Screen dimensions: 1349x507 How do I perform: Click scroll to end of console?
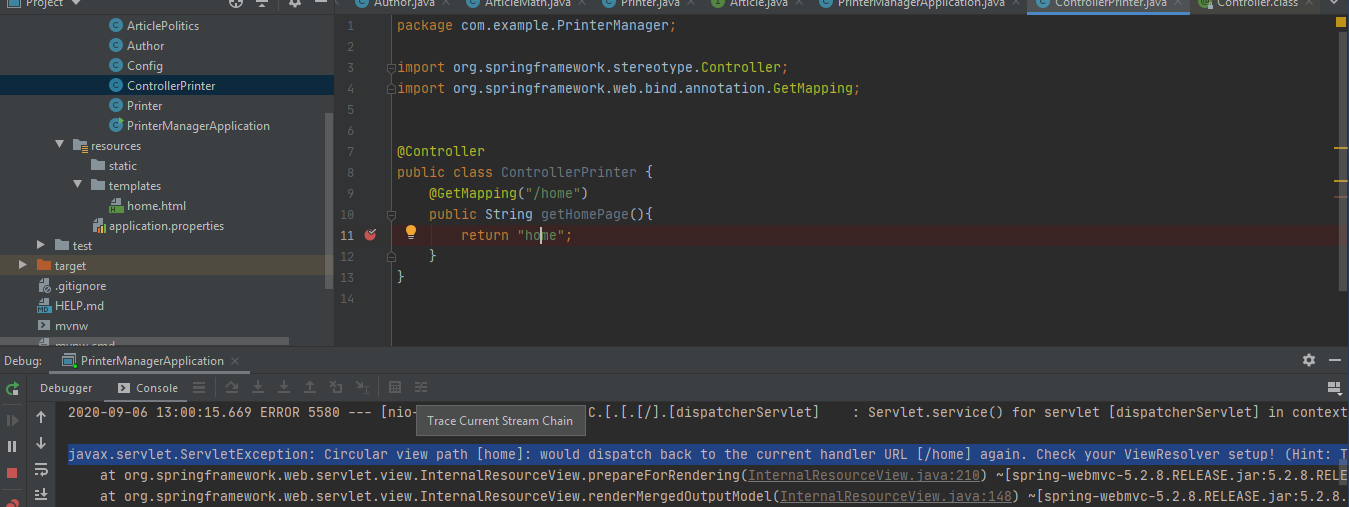(41, 495)
